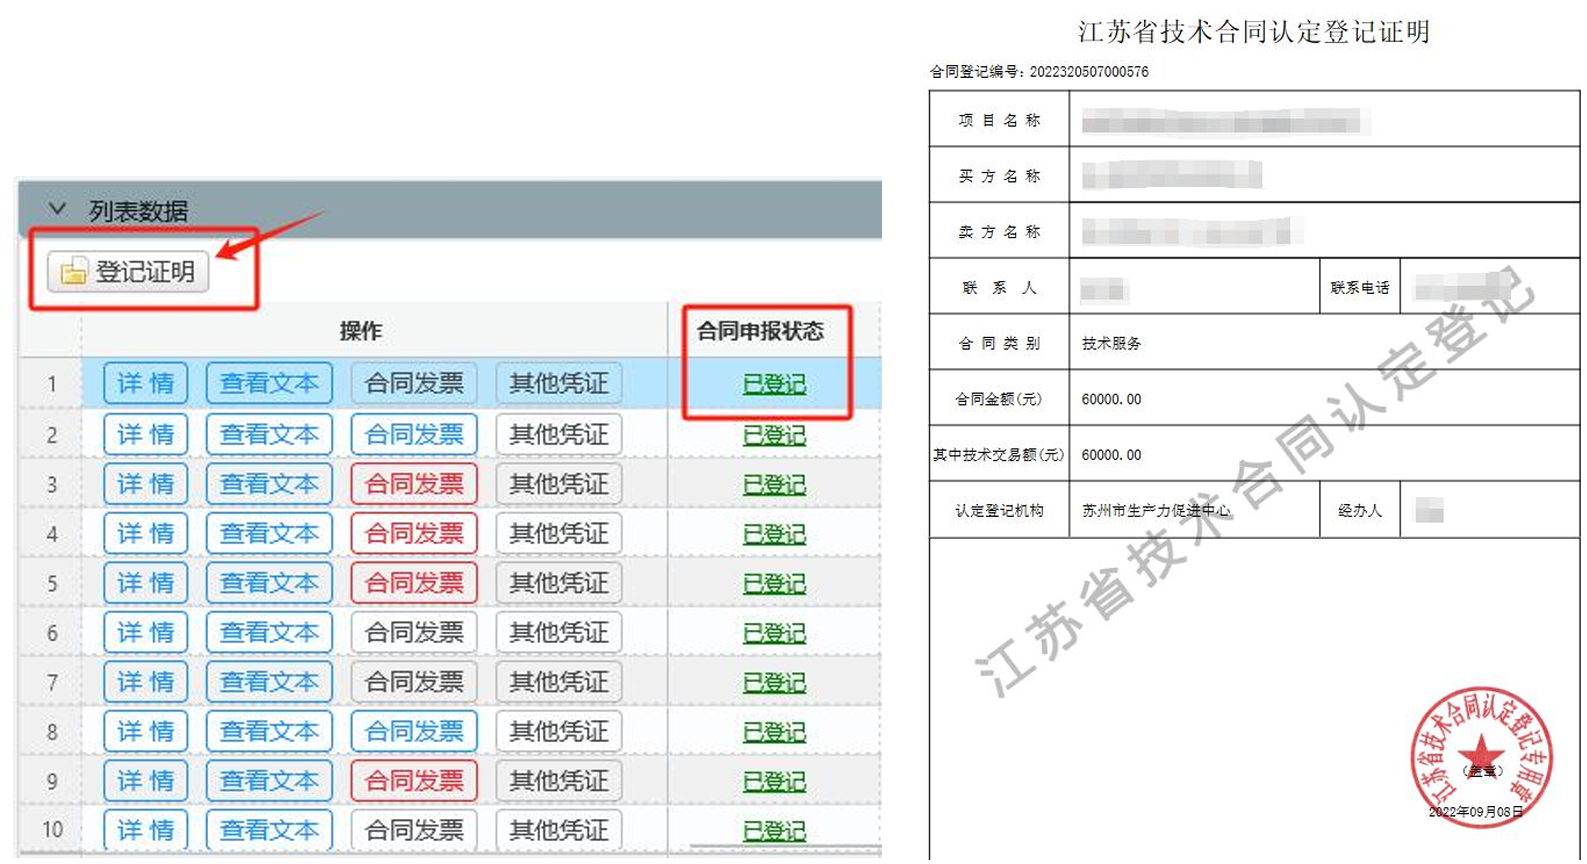
Task: Click 详情 button in row 10
Action: click(x=146, y=830)
